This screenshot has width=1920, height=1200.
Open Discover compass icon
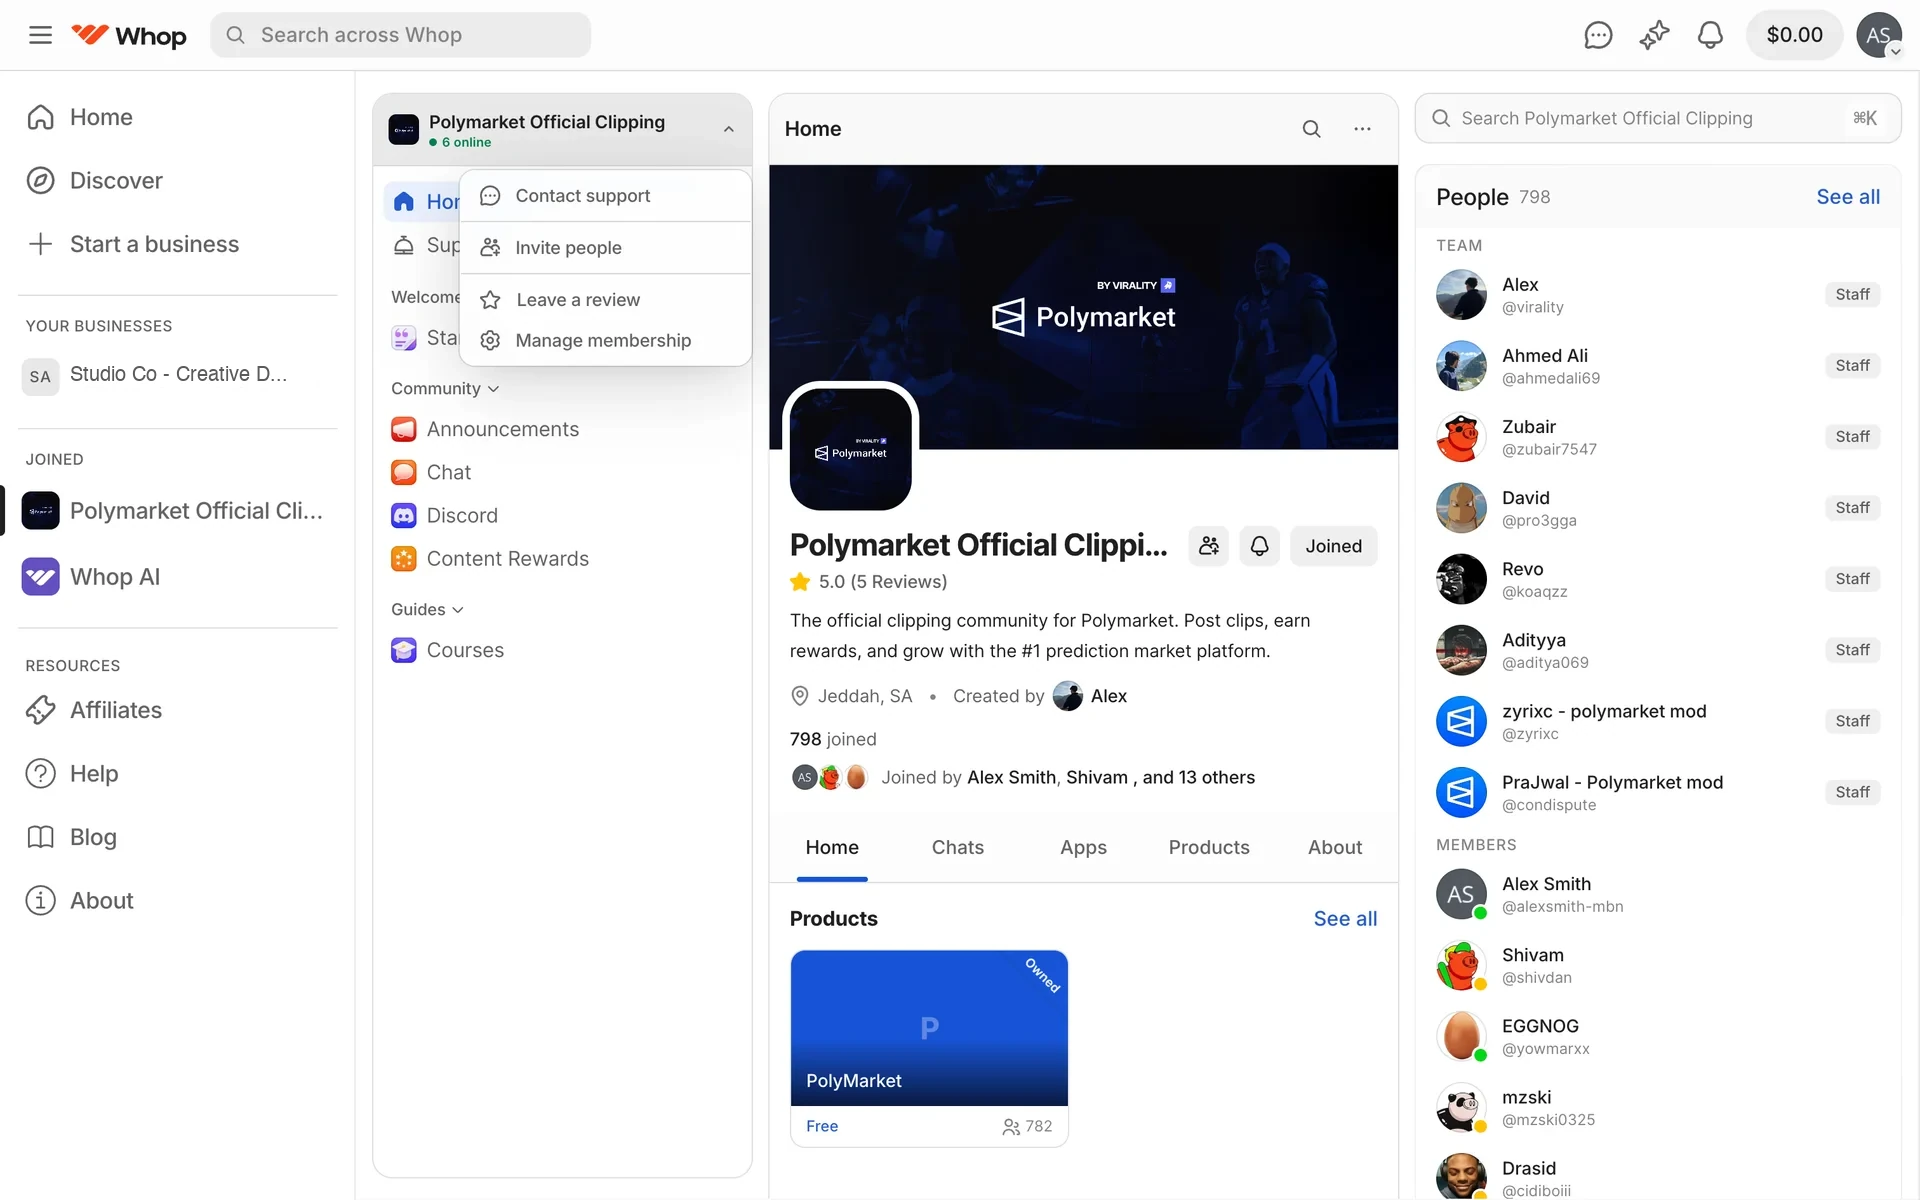coord(40,180)
